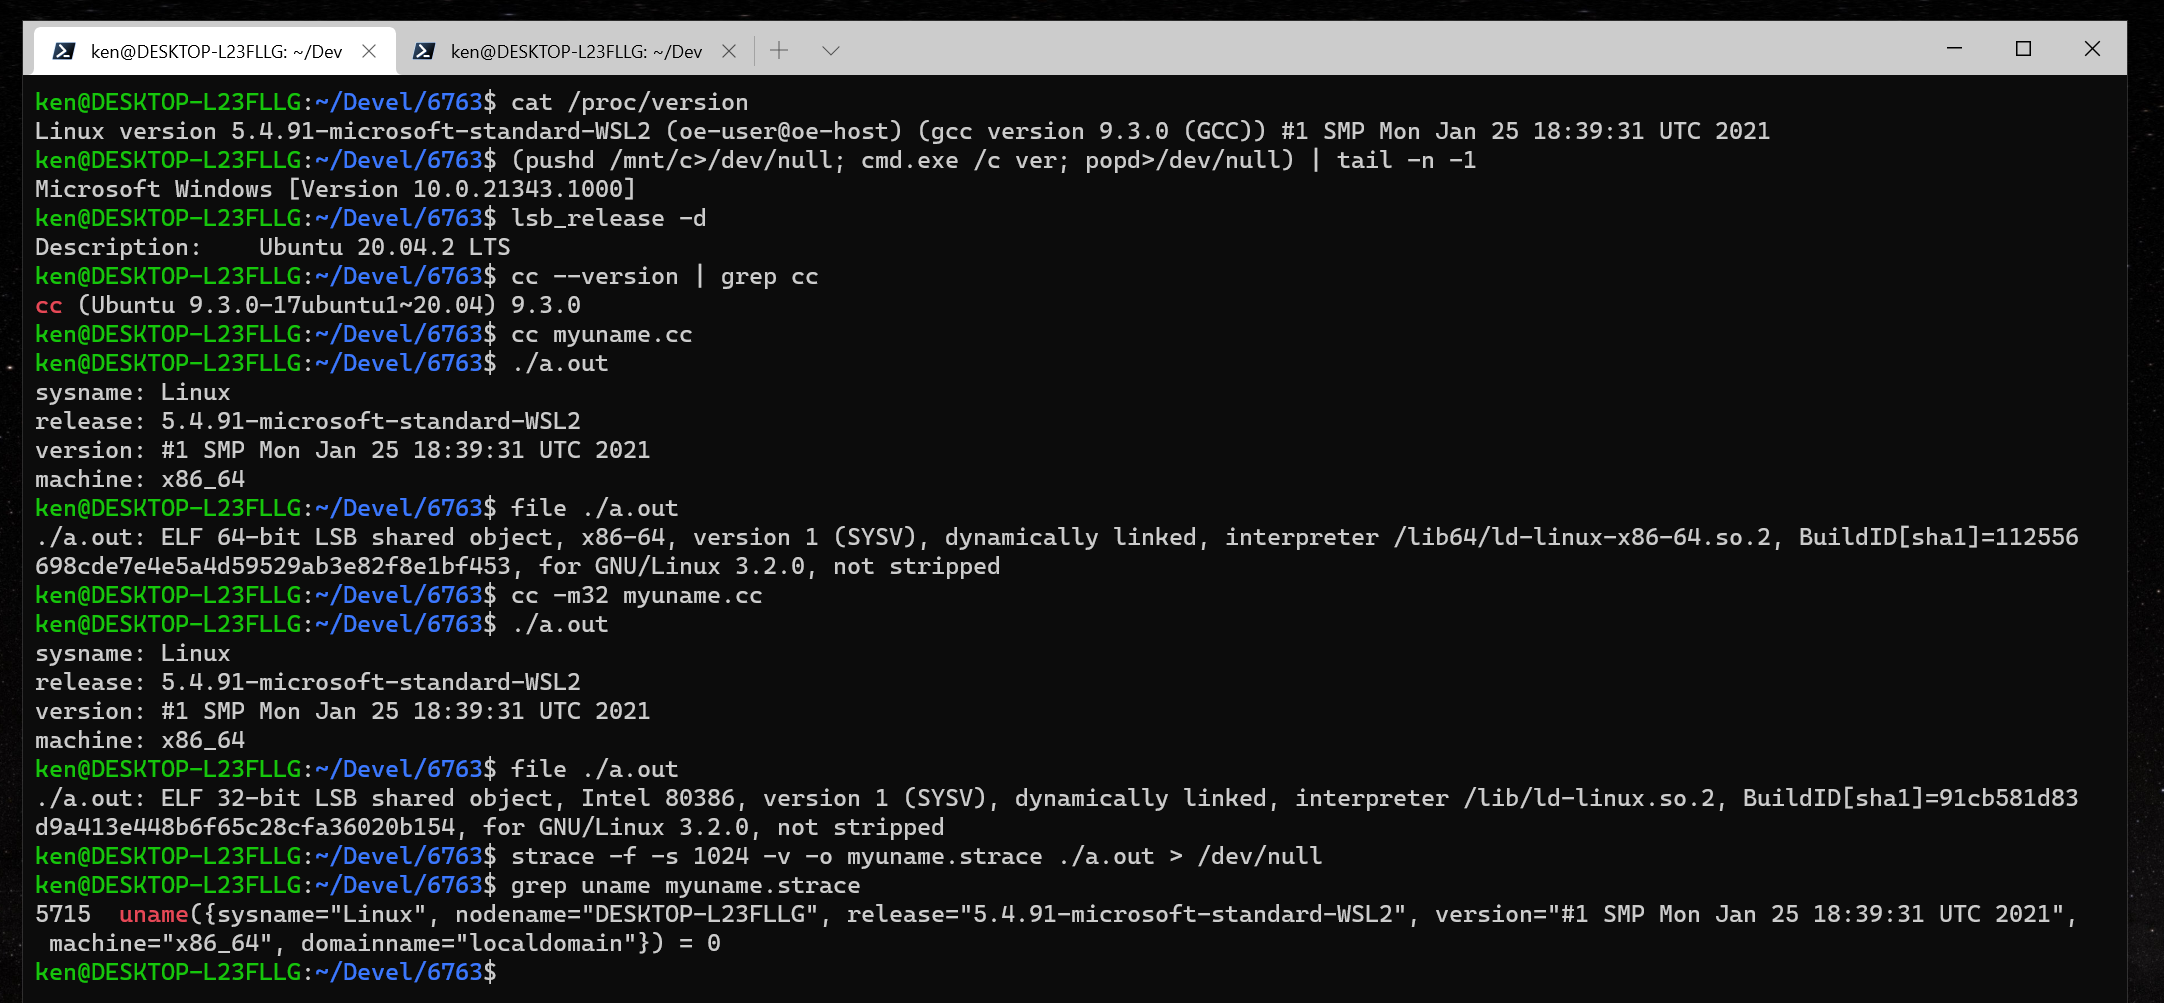
Task: Click the dropdown arrow to show terminal profiles
Action: [831, 49]
